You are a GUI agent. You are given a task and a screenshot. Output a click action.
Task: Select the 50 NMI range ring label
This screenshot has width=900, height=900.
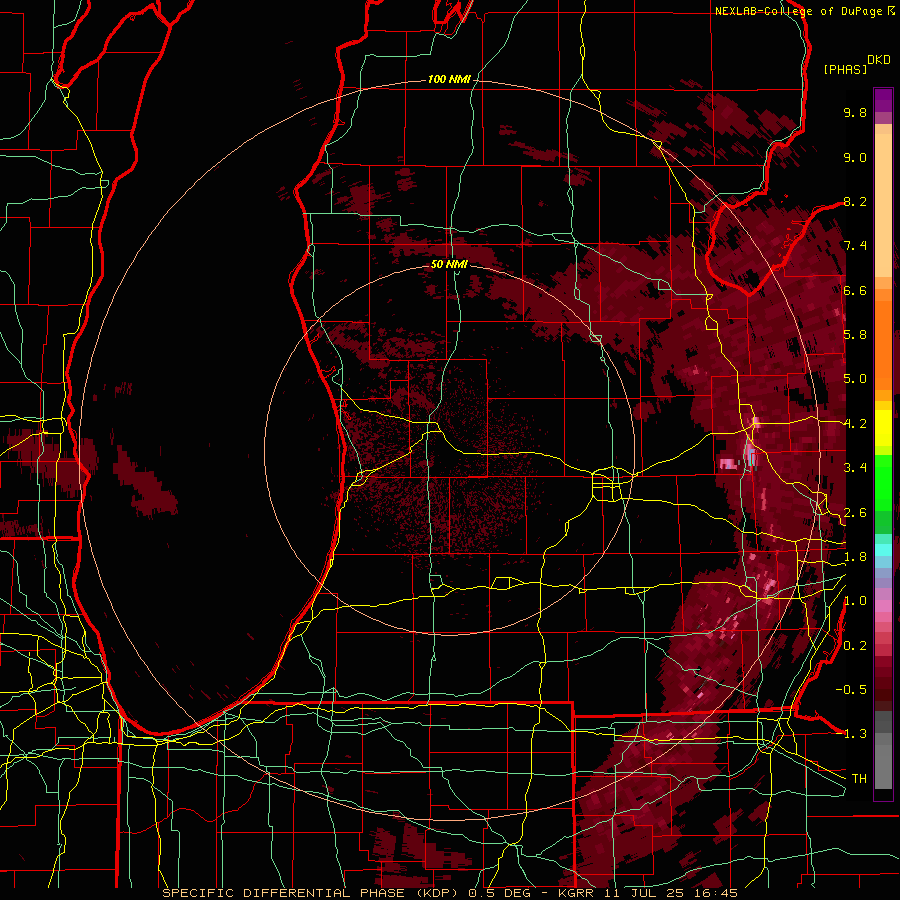tap(449, 264)
